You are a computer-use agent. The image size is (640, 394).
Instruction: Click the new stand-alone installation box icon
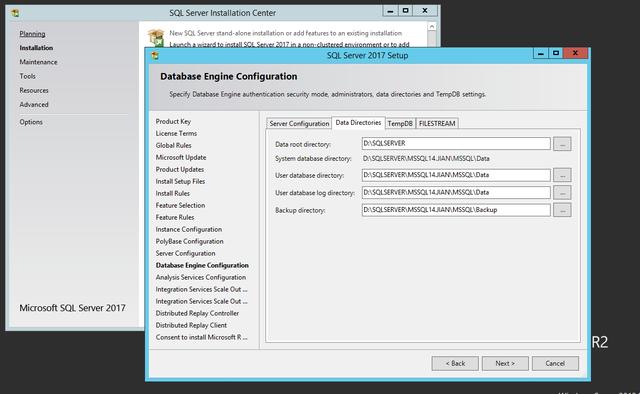point(156,37)
